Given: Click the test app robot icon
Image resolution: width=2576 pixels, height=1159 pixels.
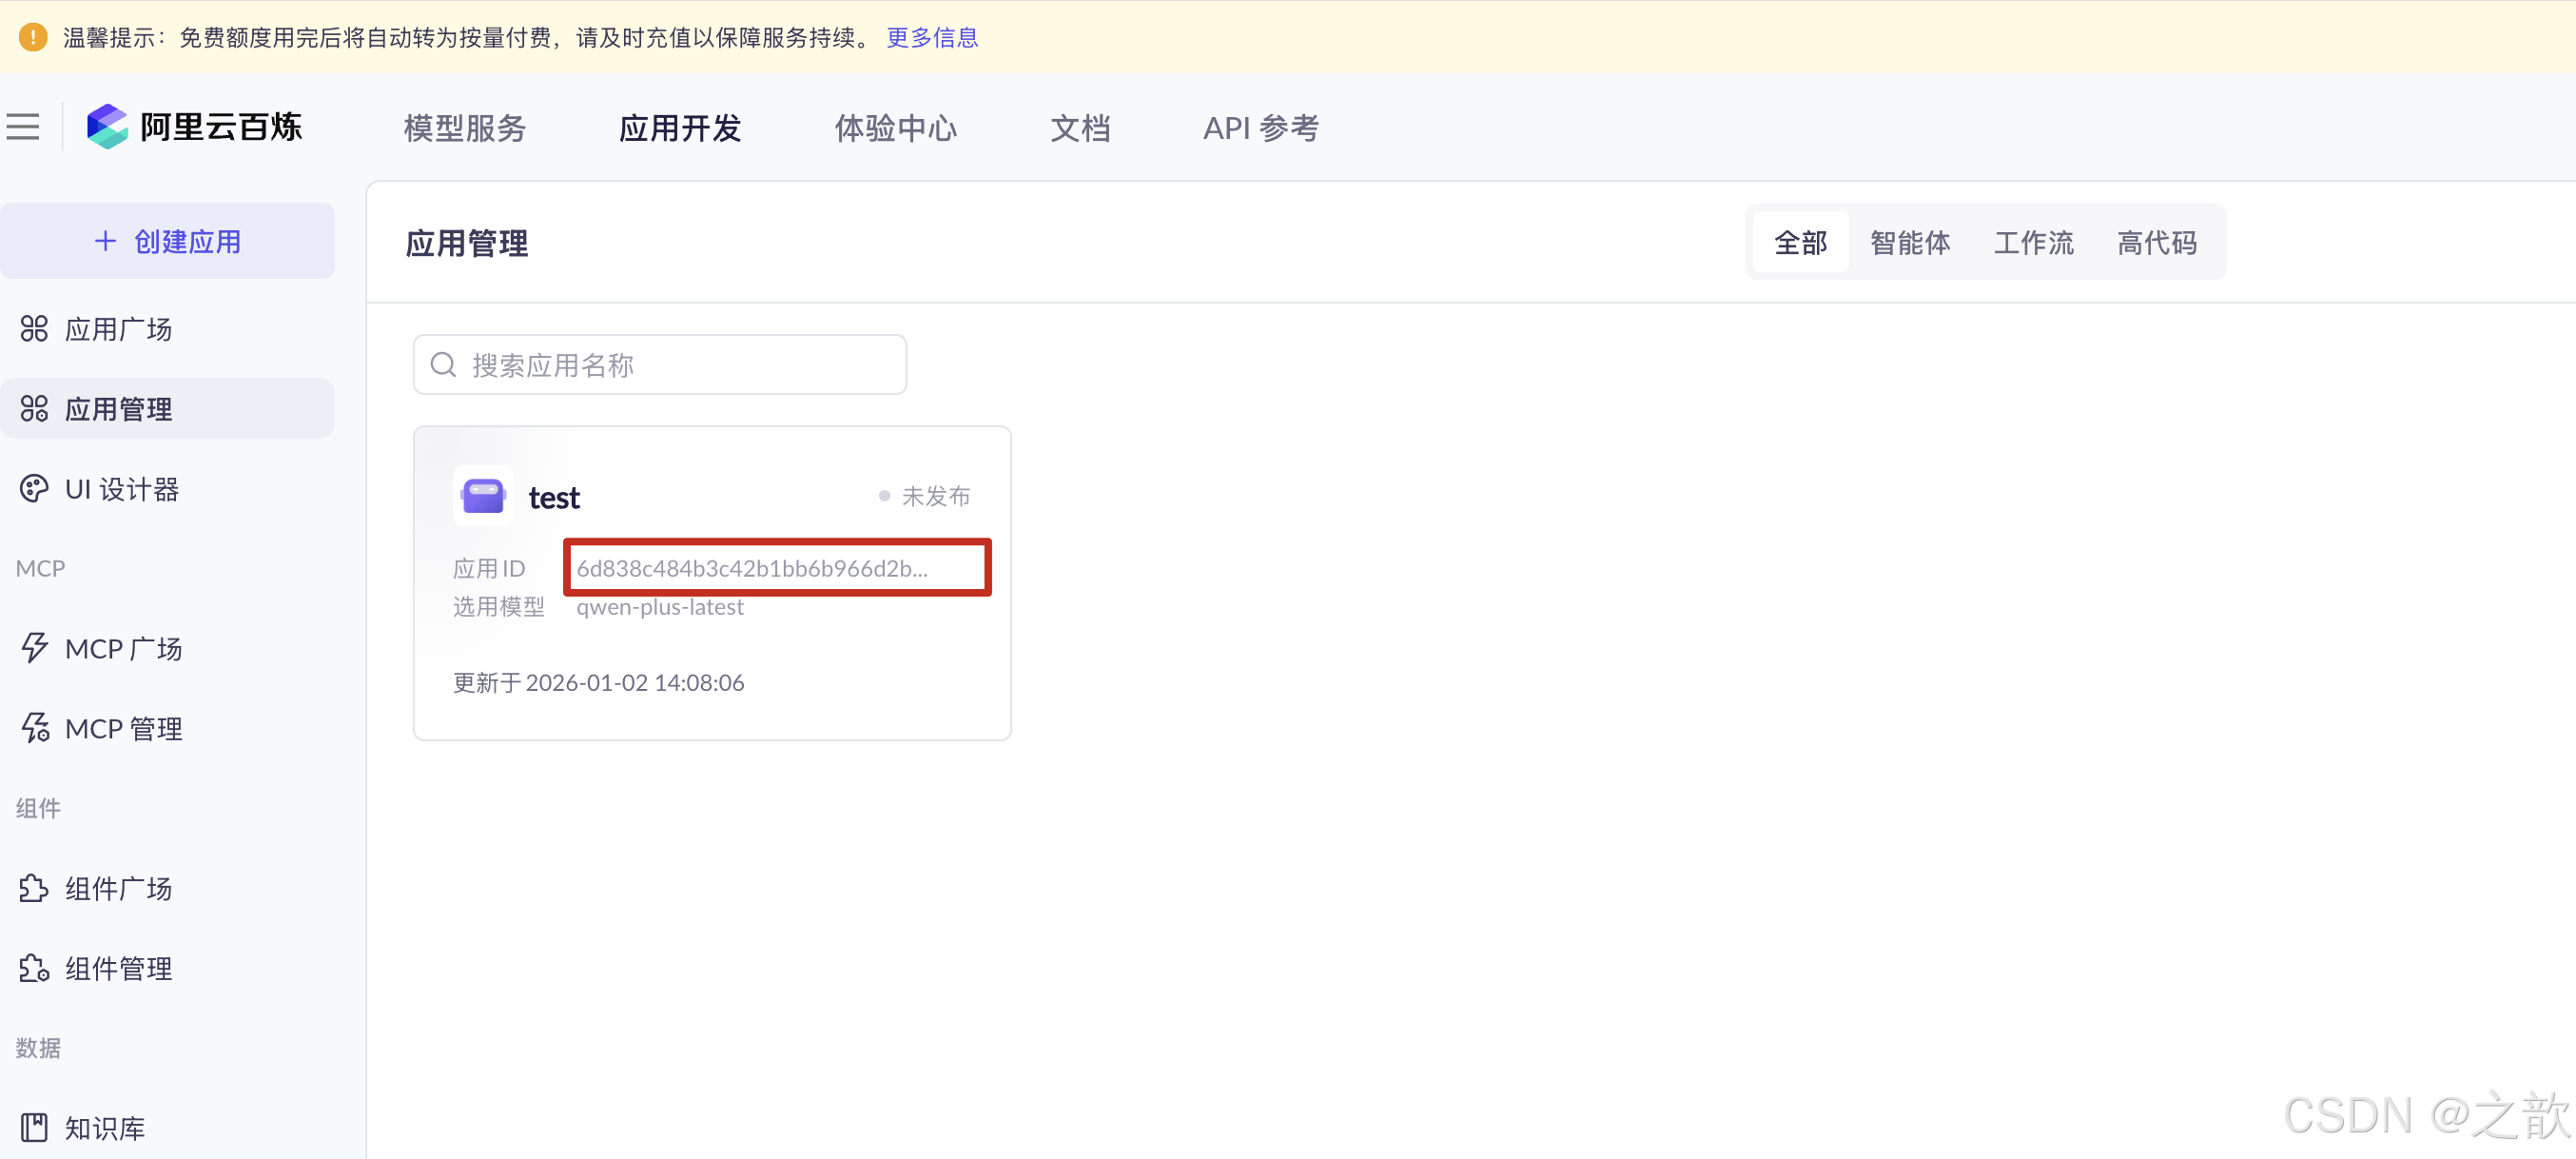Looking at the screenshot, I should tap(483, 495).
